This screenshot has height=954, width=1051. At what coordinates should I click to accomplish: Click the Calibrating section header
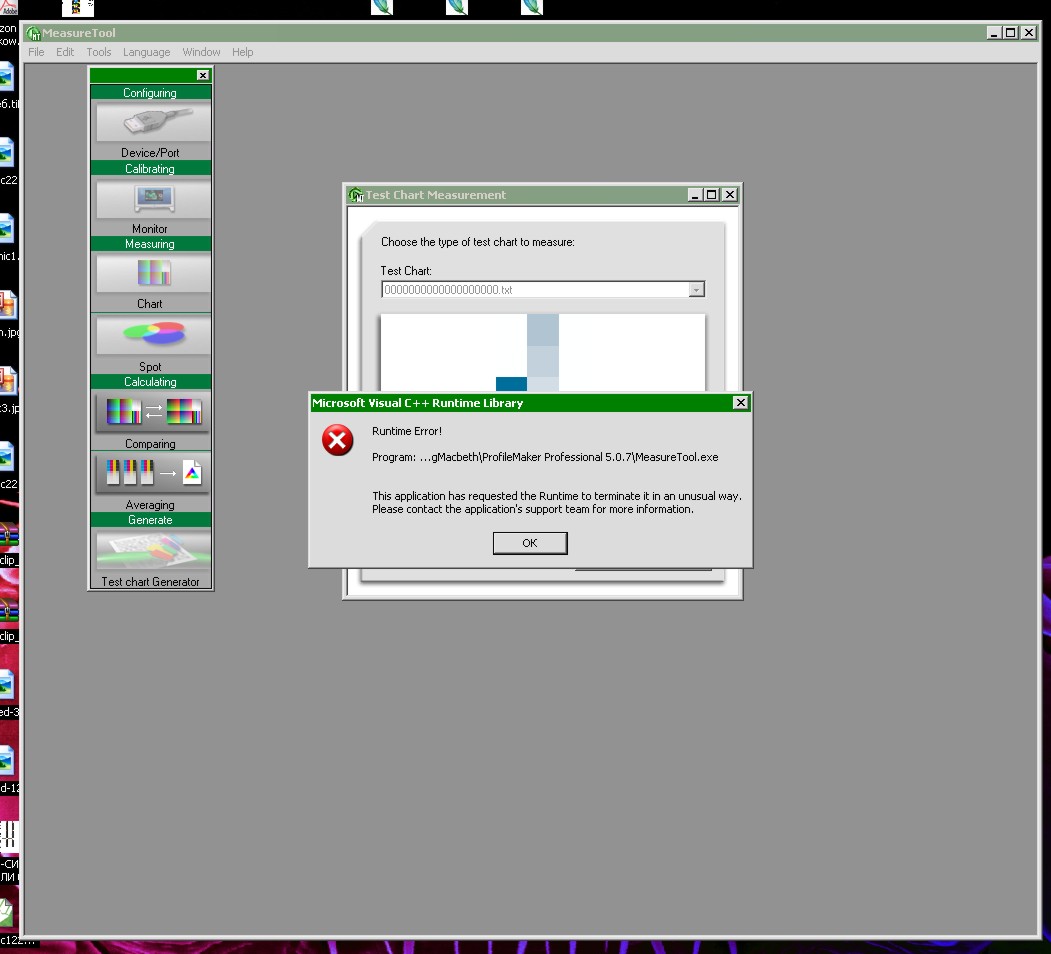coord(151,169)
